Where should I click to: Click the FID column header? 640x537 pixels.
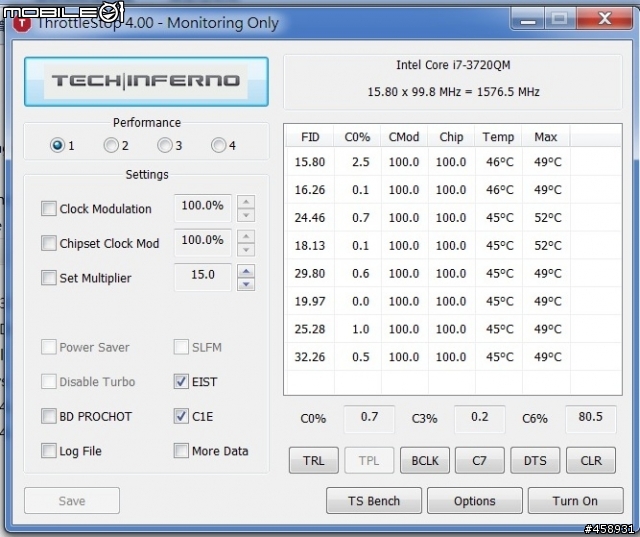(310, 137)
